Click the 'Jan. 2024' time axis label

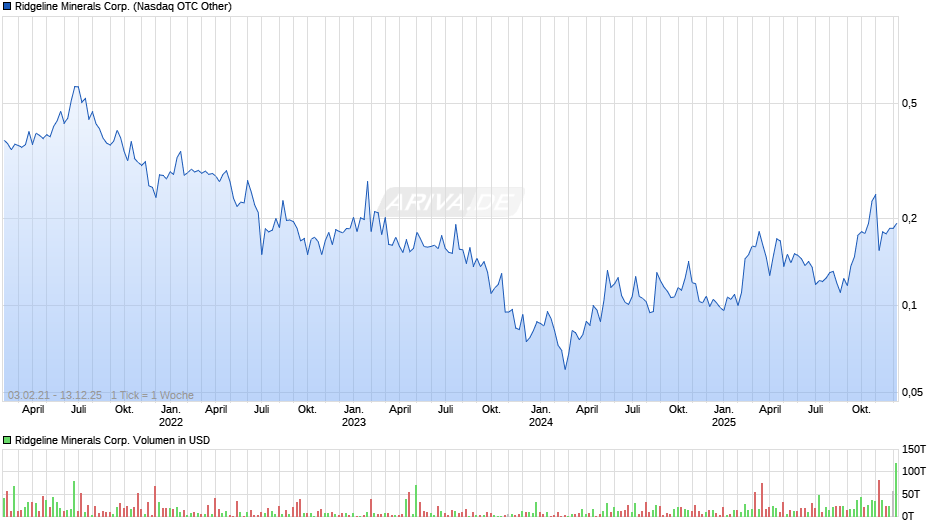coord(541,416)
